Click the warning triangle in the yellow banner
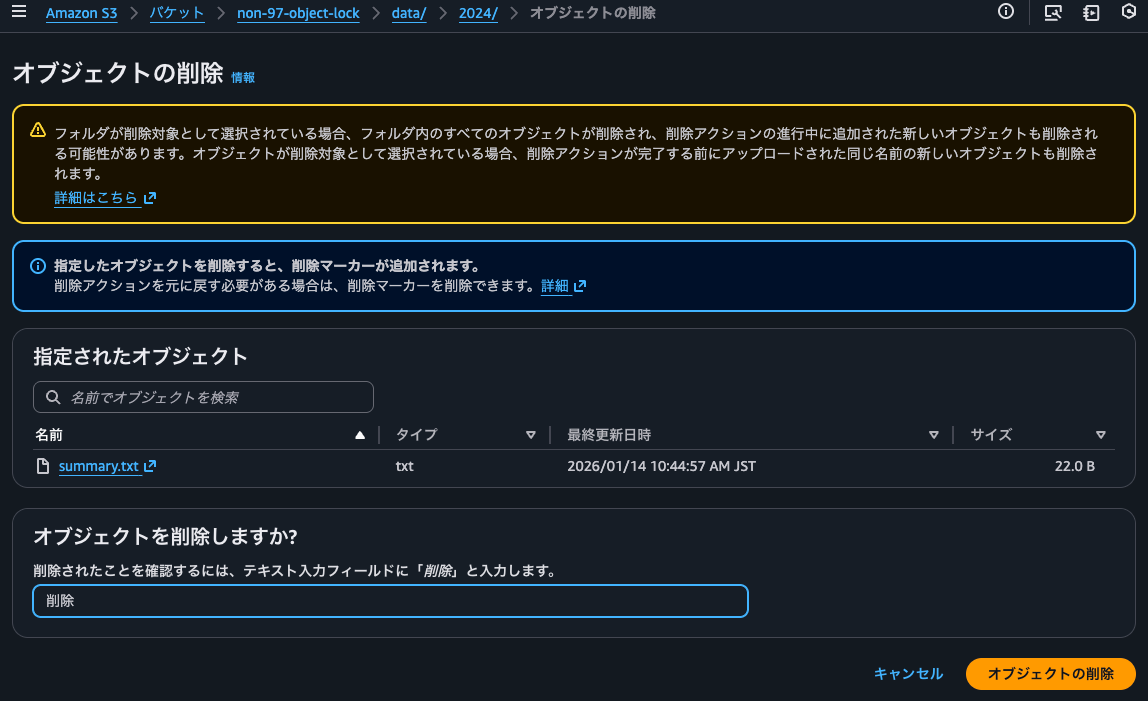The height and width of the screenshot is (701, 1148). click(39, 129)
